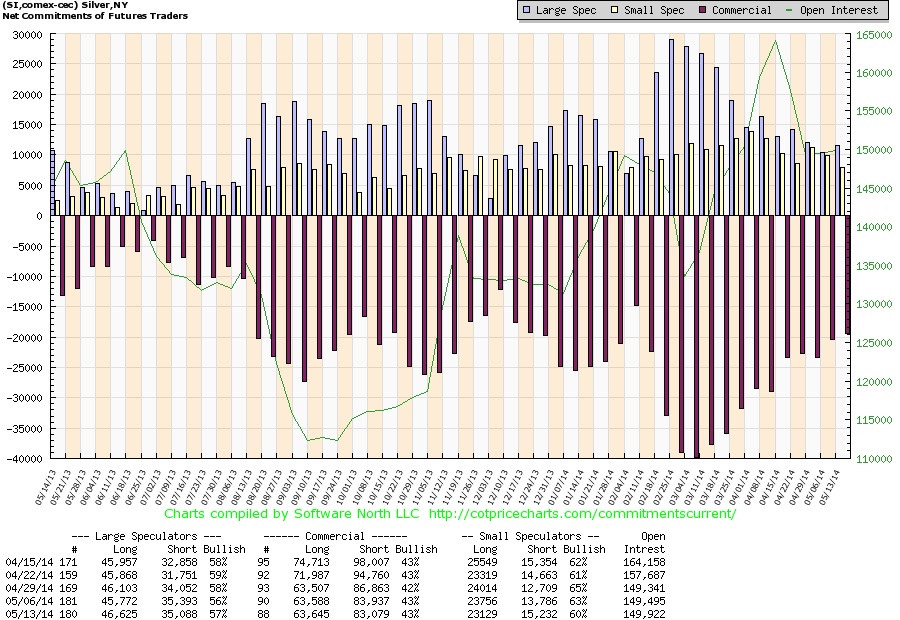Click the Small Spec legend color swatch
Viewport: 900px width, 620px height.
[614, 10]
